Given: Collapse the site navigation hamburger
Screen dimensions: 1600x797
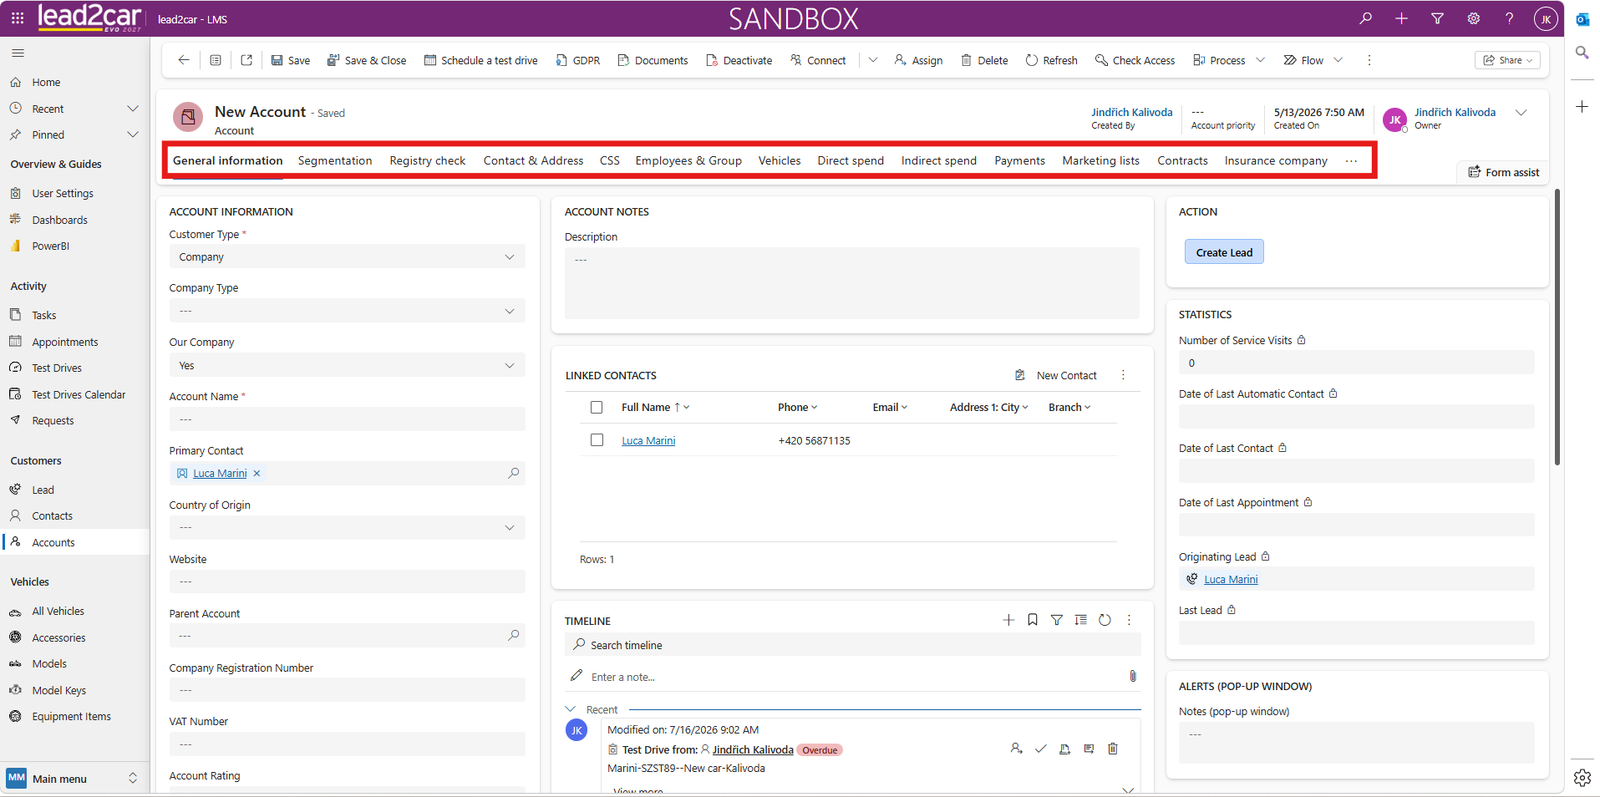Looking at the screenshot, I should pos(17,53).
